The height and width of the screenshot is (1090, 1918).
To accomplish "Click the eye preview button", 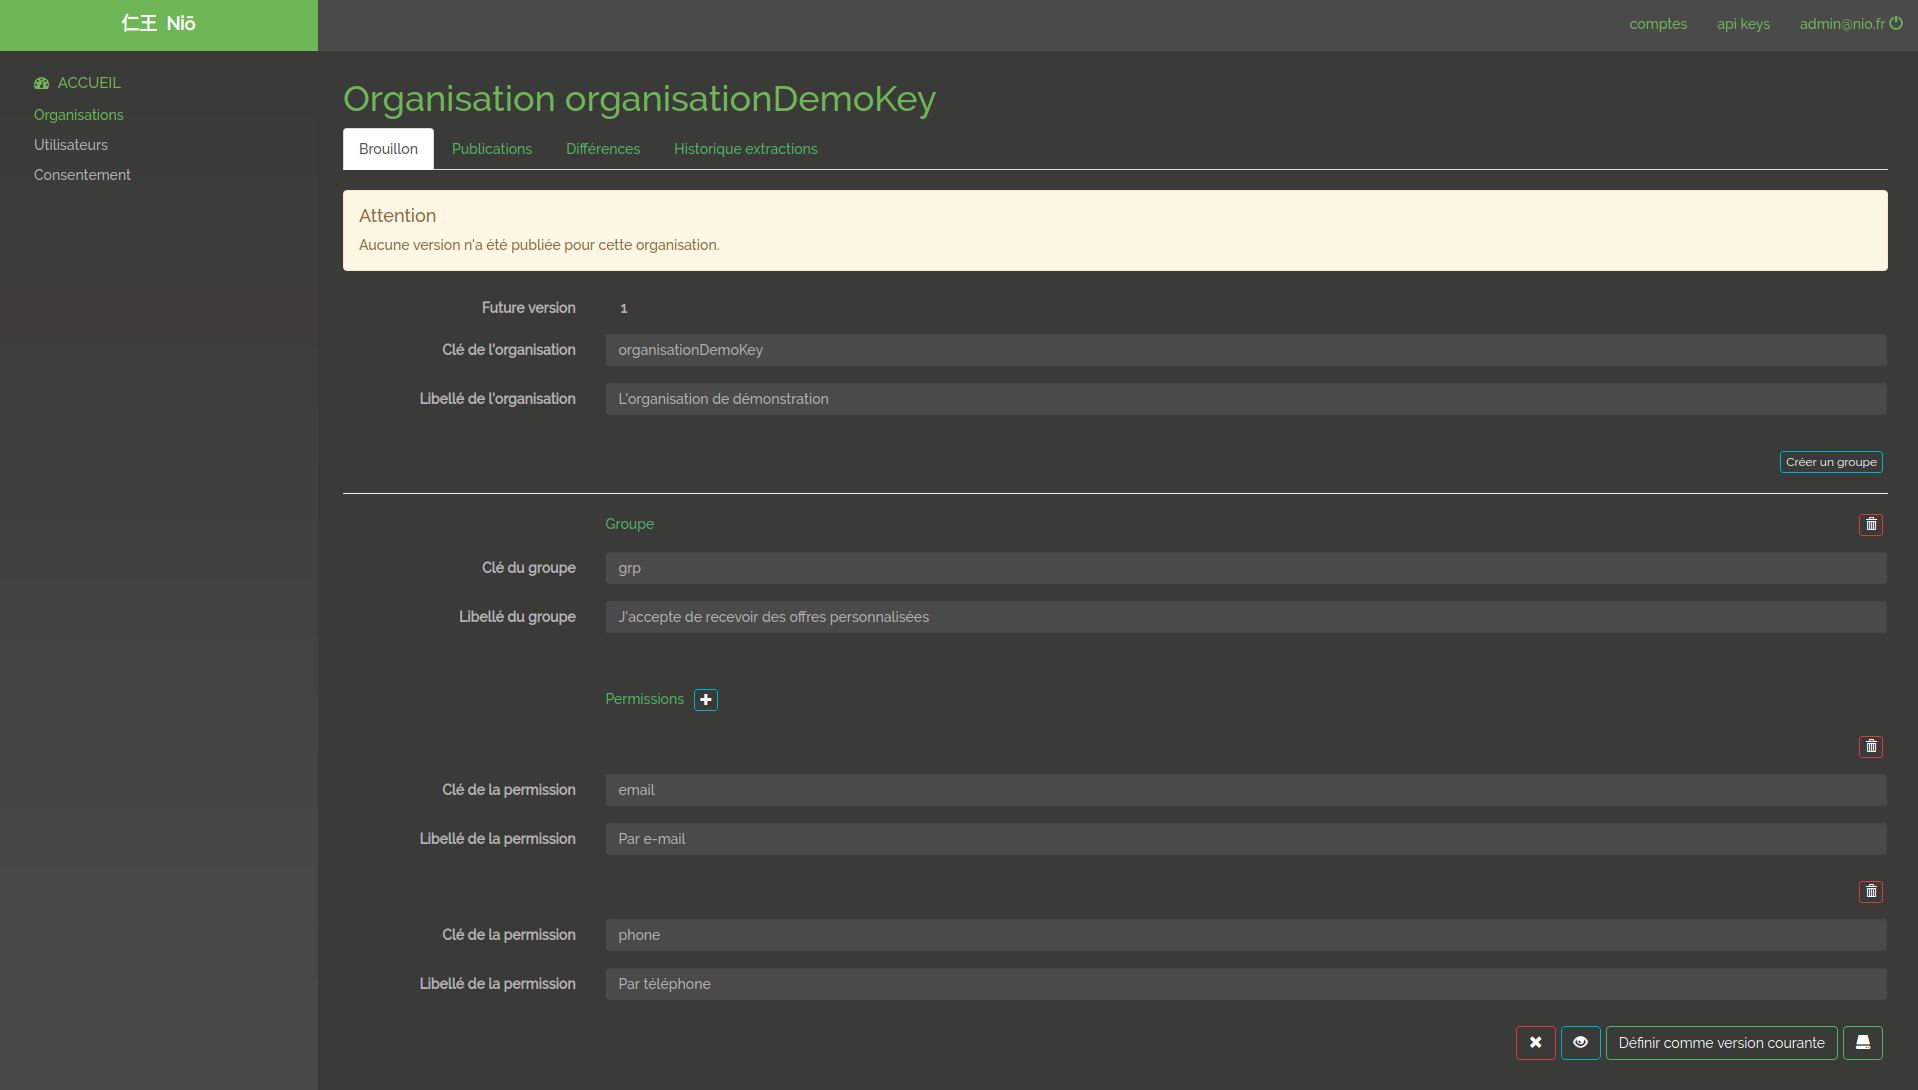I will (1580, 1043).
